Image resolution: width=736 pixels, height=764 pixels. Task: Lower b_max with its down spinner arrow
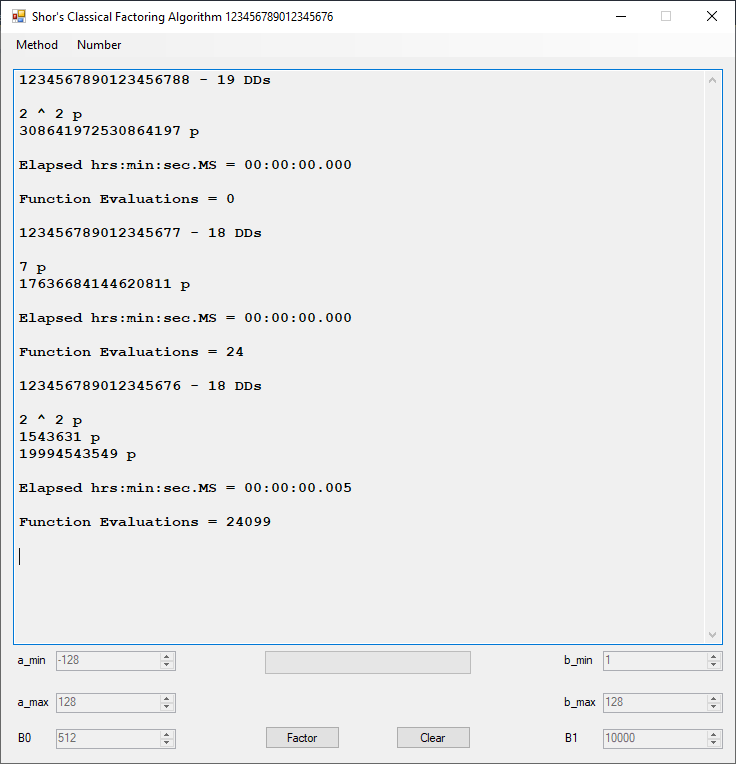click(714, 707)
